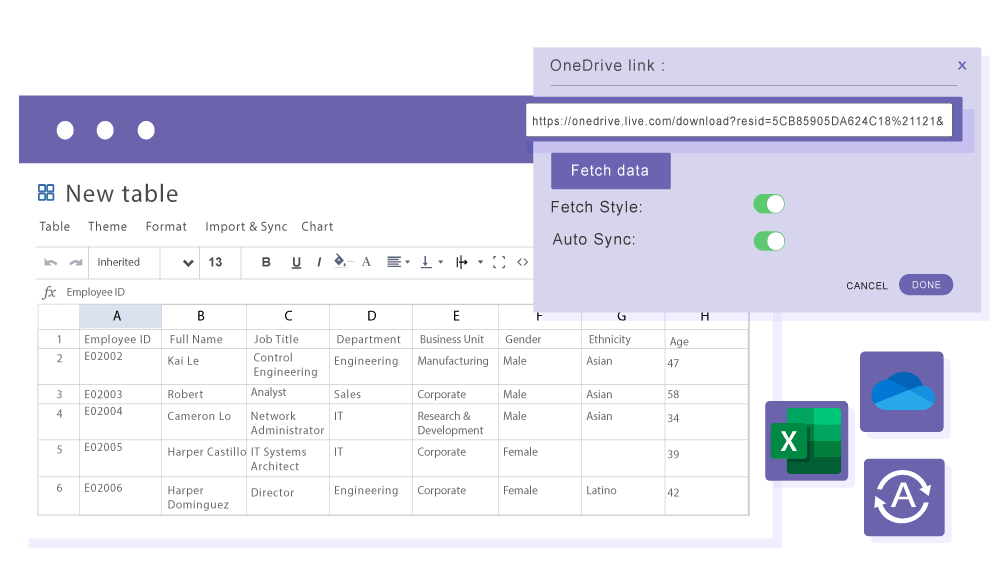Click the OneDrive link URL field
1000x582 pixels.
click(x=739, y=121)
